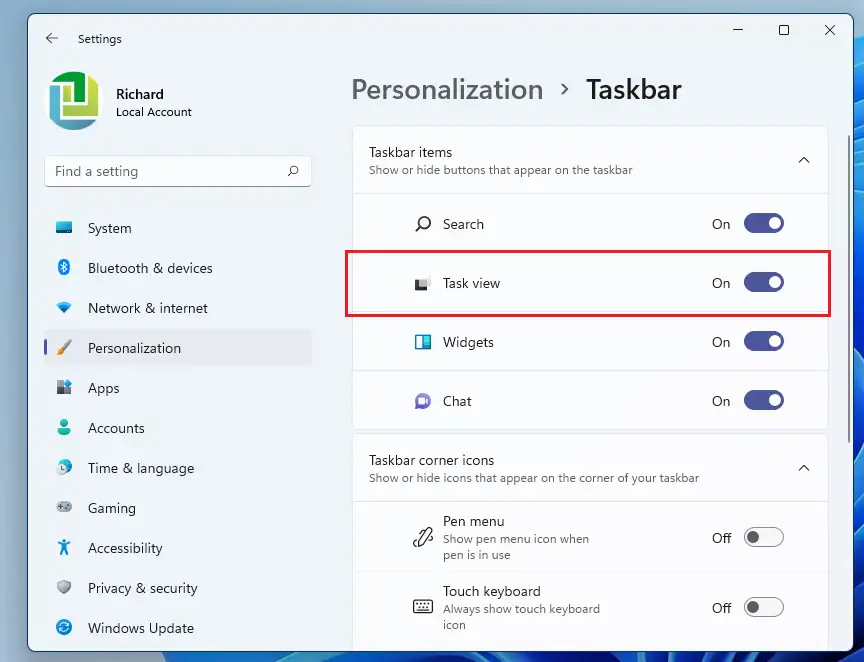
Task: Click the Task view icon
Action: pos(423,283)
